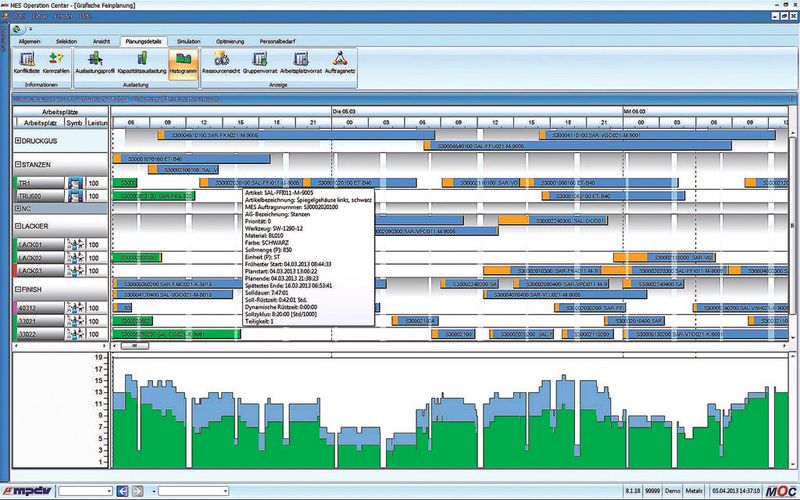This screenshot has width=800, height=500.
Task: Collapse the LACKIER group
Action: 18,226
